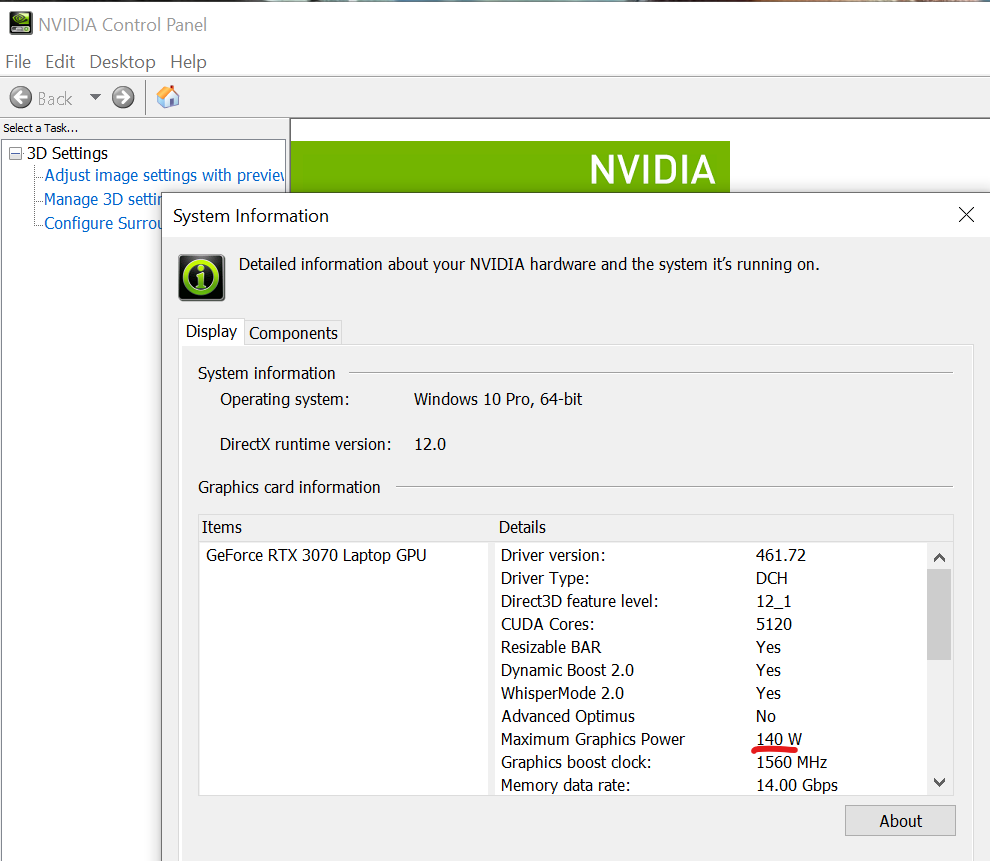Open the Edit menu
Viewport: 990px width, 861px height.
point(60,62)
